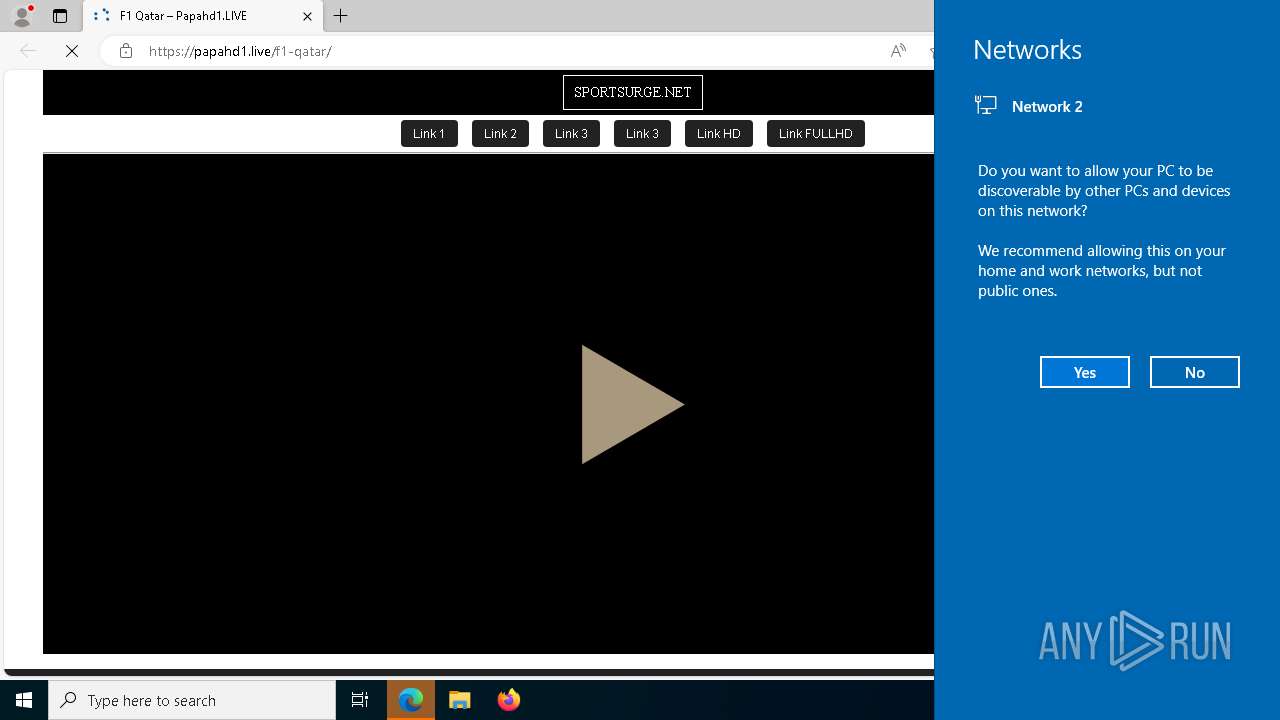Close the F1 Qatar browser tab

point(307,16)
